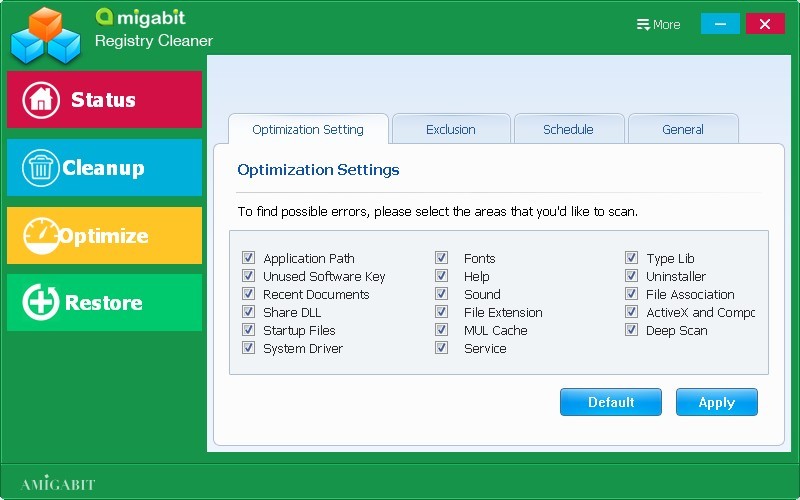
Task: Uncheck the Uninstaller checkbox
Action: coord(631,276)
